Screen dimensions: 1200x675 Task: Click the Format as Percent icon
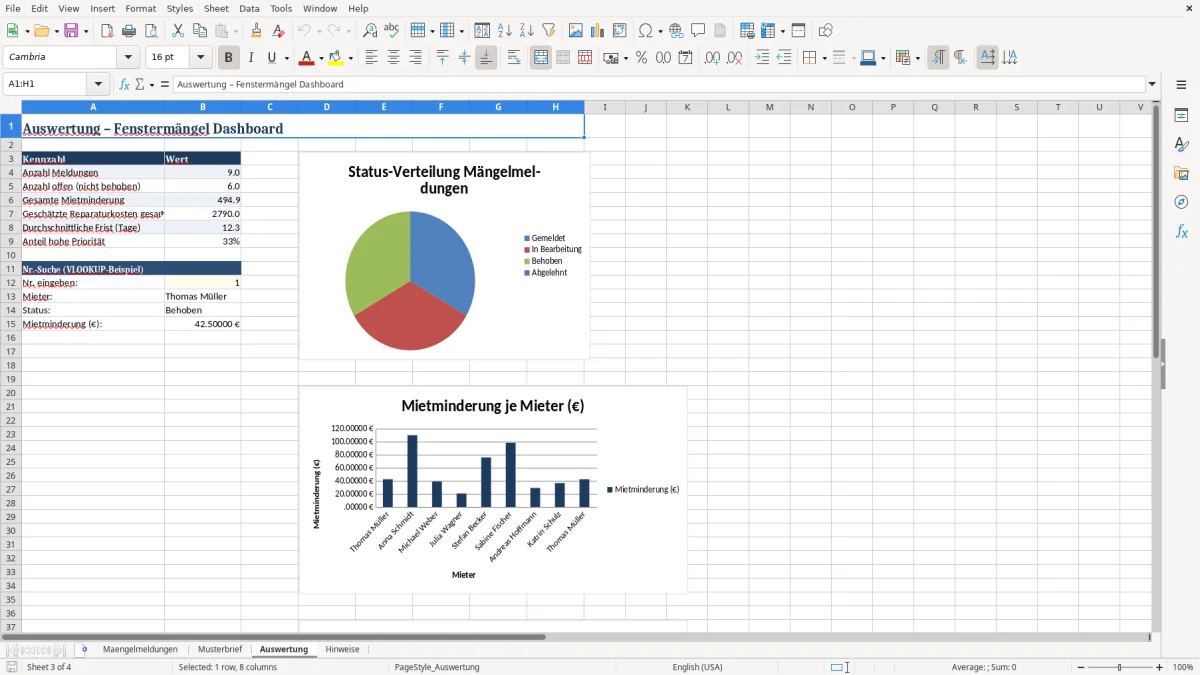click(x=641, y=58)
